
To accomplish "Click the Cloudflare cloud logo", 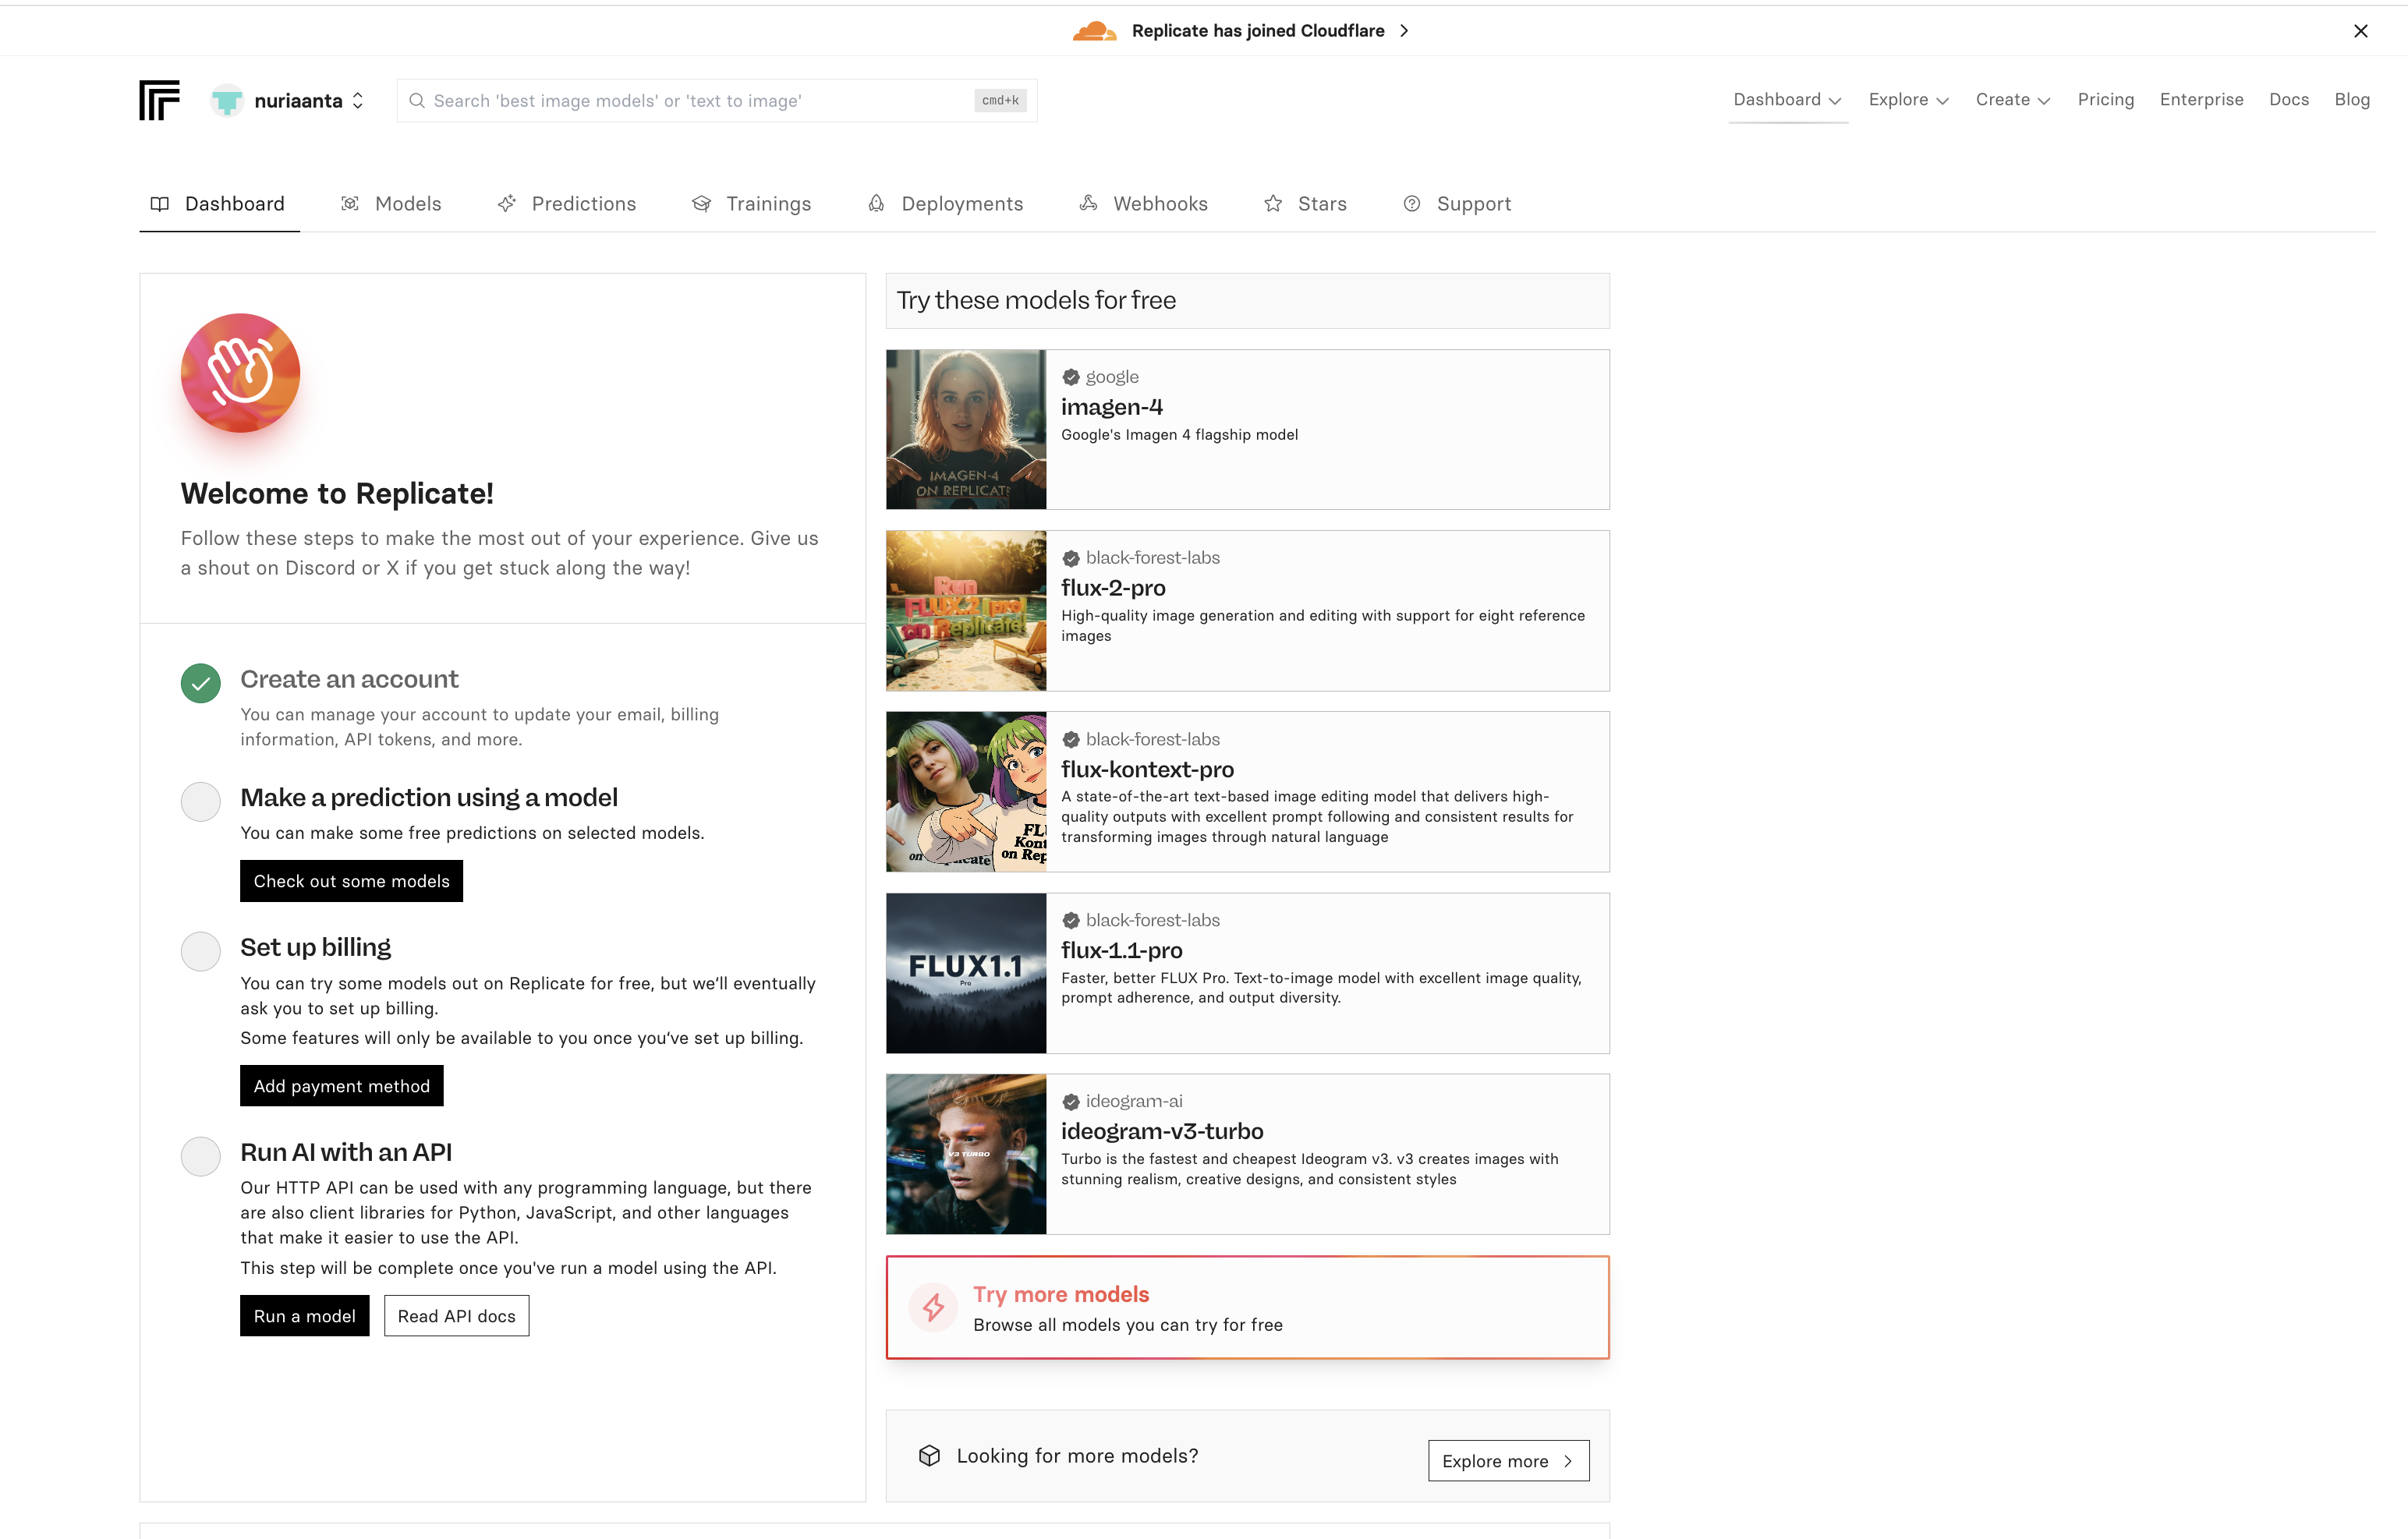I will point(1094,31).
